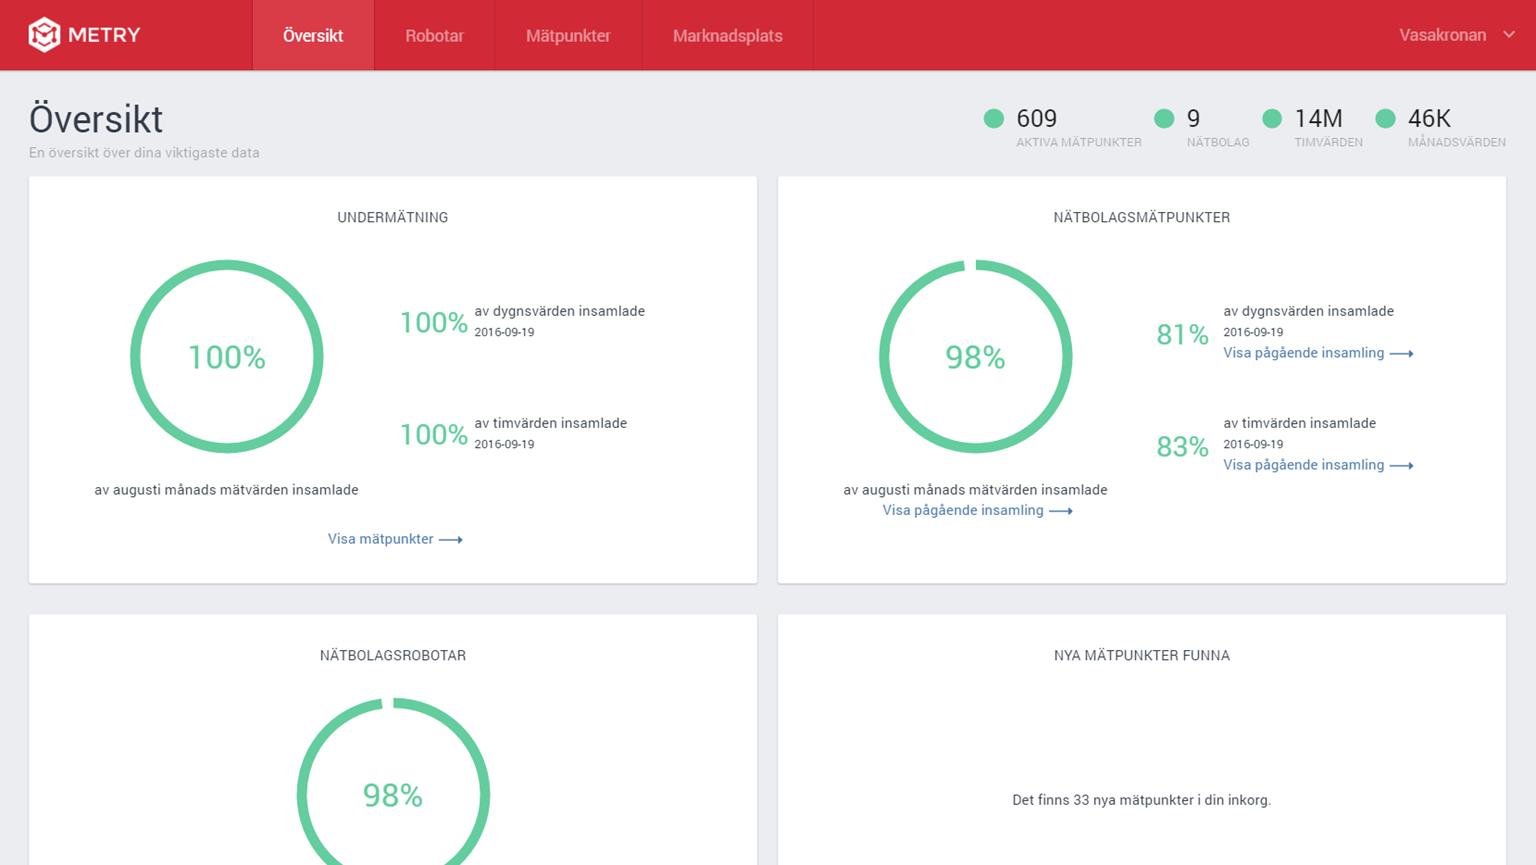Screen dimensions: 1536x865
Task: Select the 14M timvärden value
Action: pyautogui.click(x=1318, y=119)
